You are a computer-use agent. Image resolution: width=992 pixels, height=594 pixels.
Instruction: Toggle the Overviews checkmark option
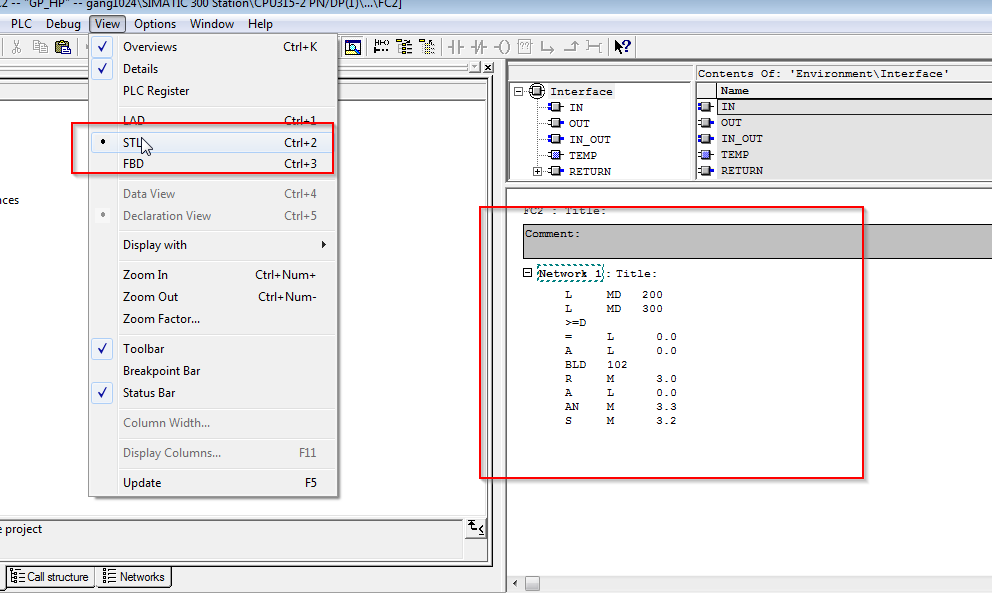coord(149,47)
